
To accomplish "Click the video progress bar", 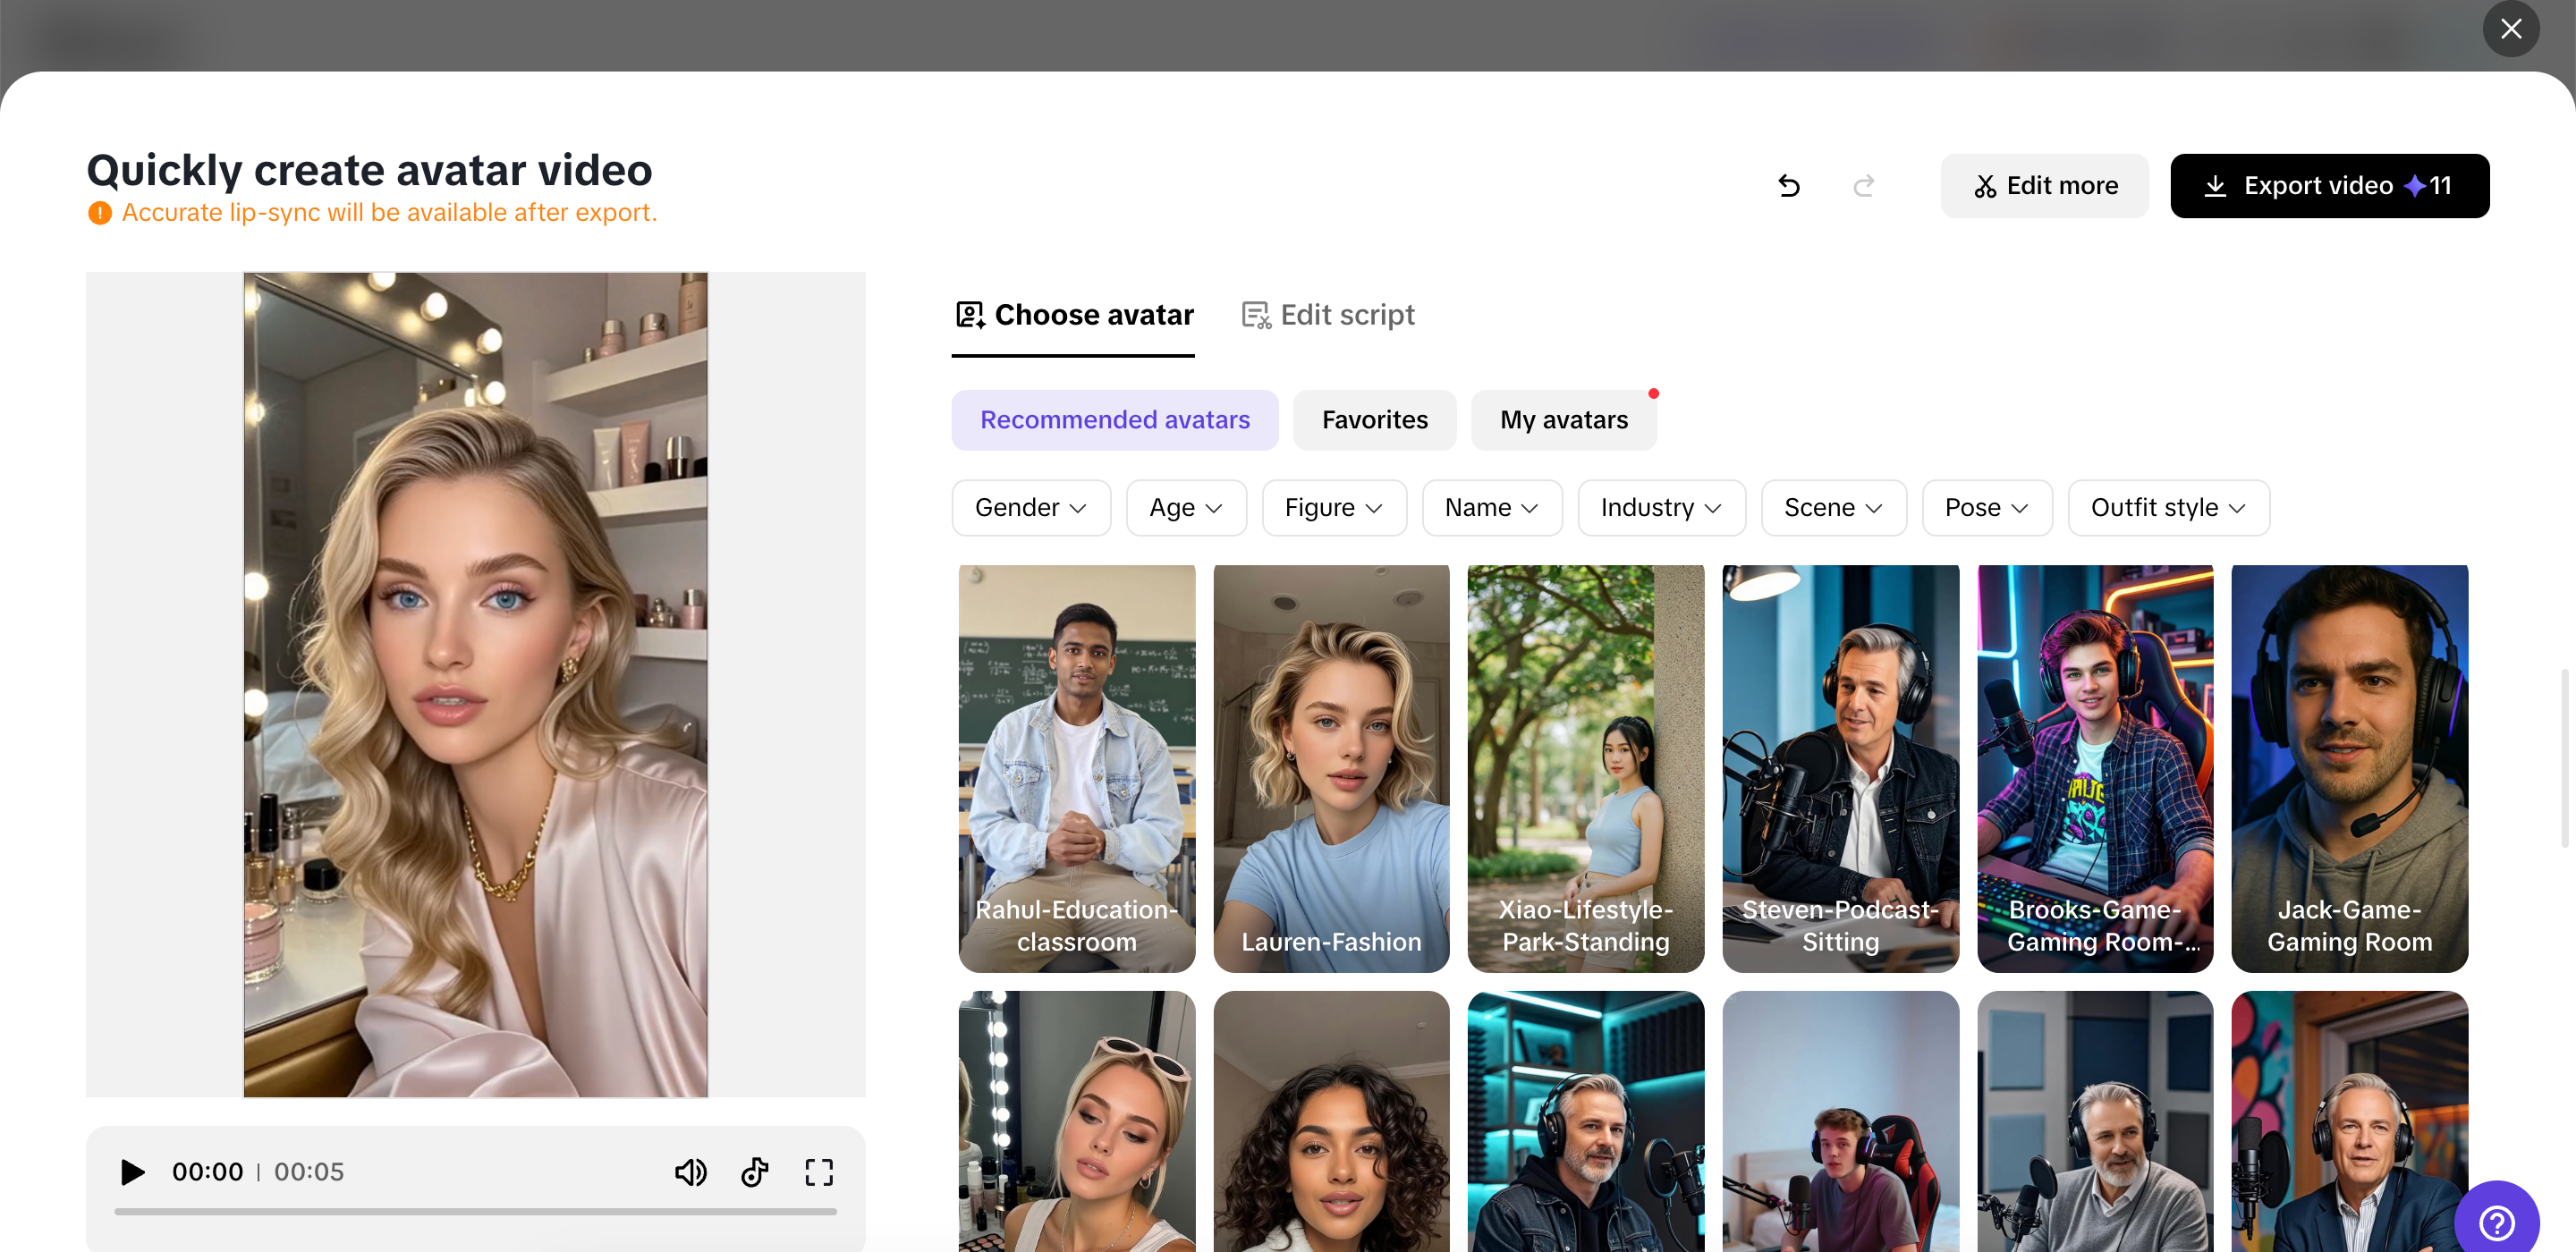I will coord(475,1211).
